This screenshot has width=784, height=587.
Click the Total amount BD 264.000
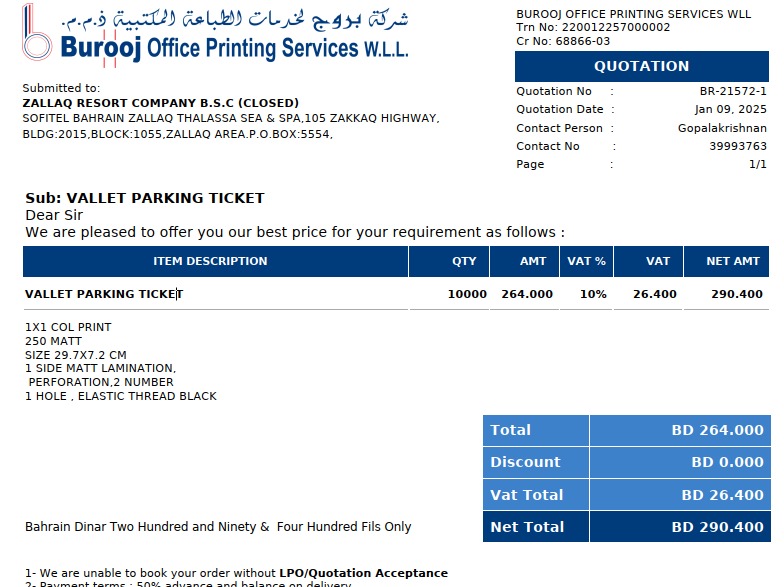pyautogui.click(x=717, y=430)
